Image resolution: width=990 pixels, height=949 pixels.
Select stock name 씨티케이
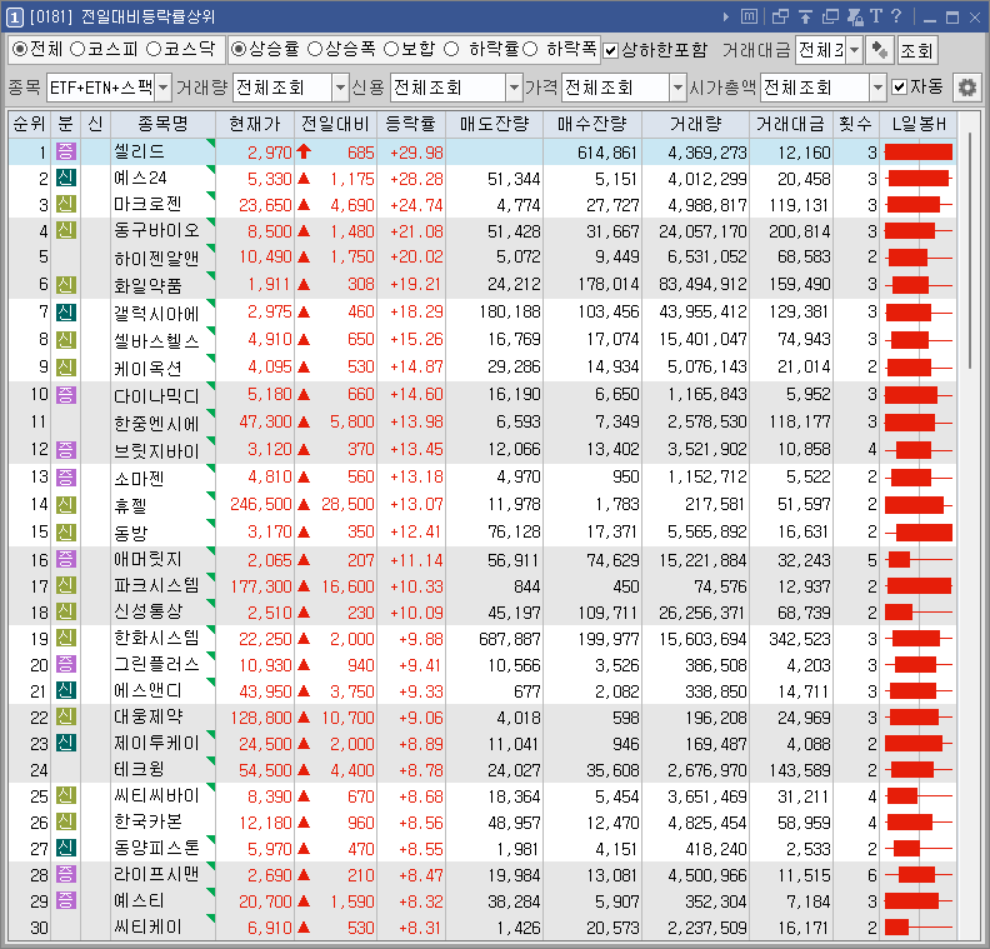(x=148, y=927)
